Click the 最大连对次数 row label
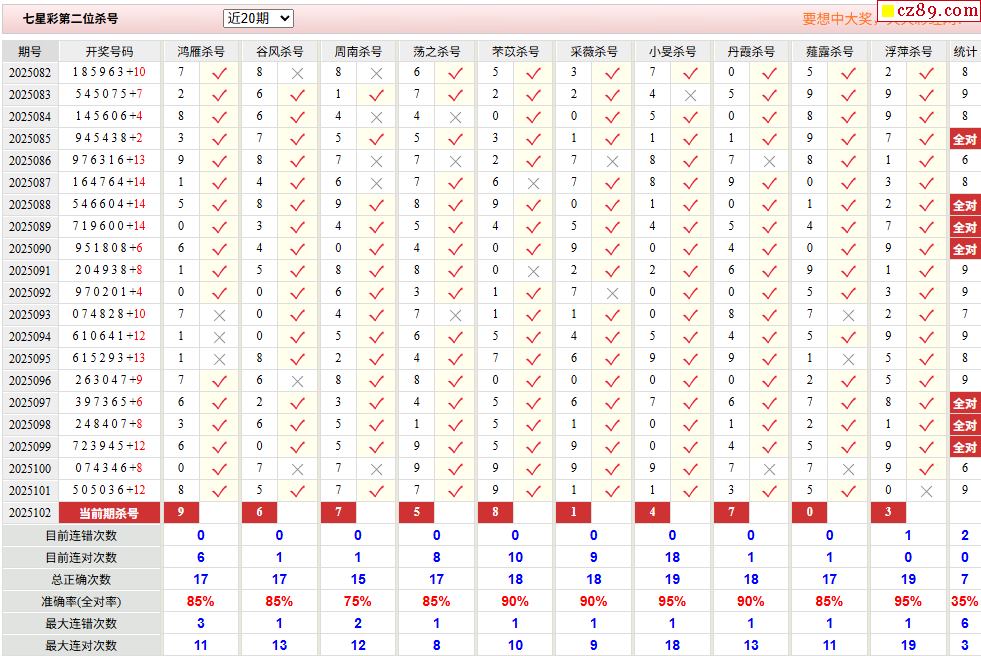Screen dimensions: 981x656 click(x=81, y=645)
